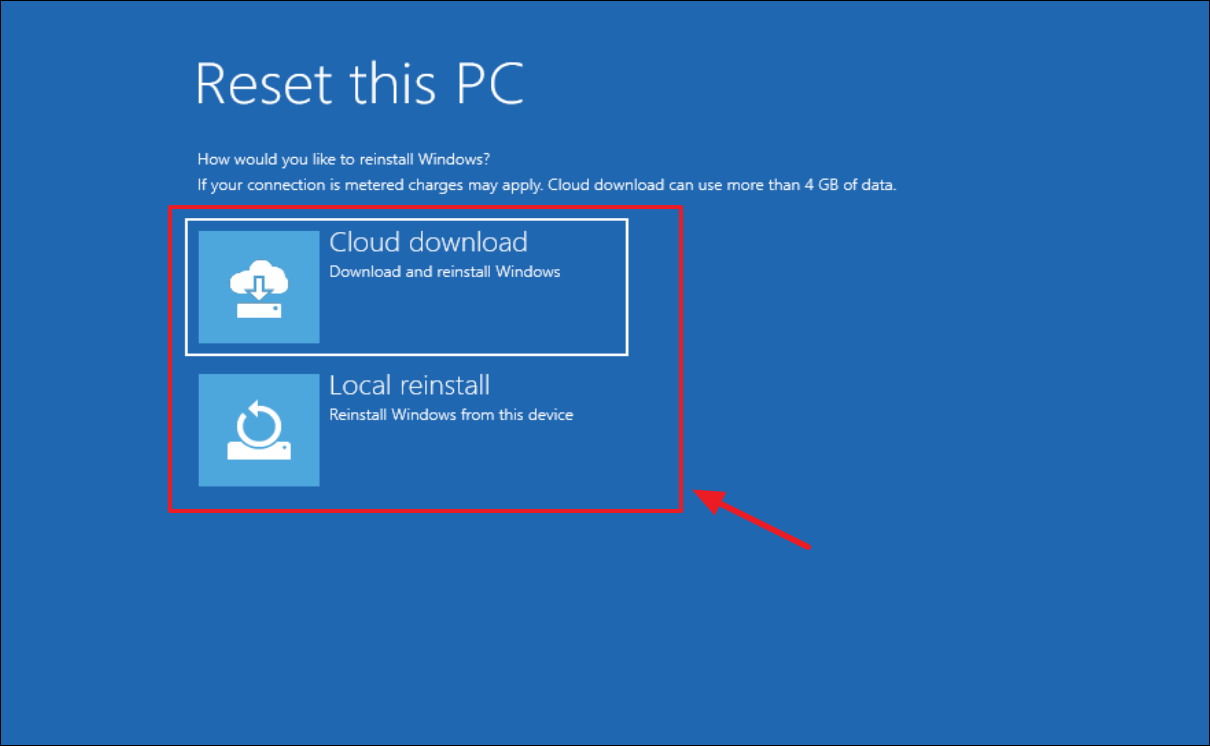Click 'Download and reinstall Windows' description
1210x746 pixels.
445,271
